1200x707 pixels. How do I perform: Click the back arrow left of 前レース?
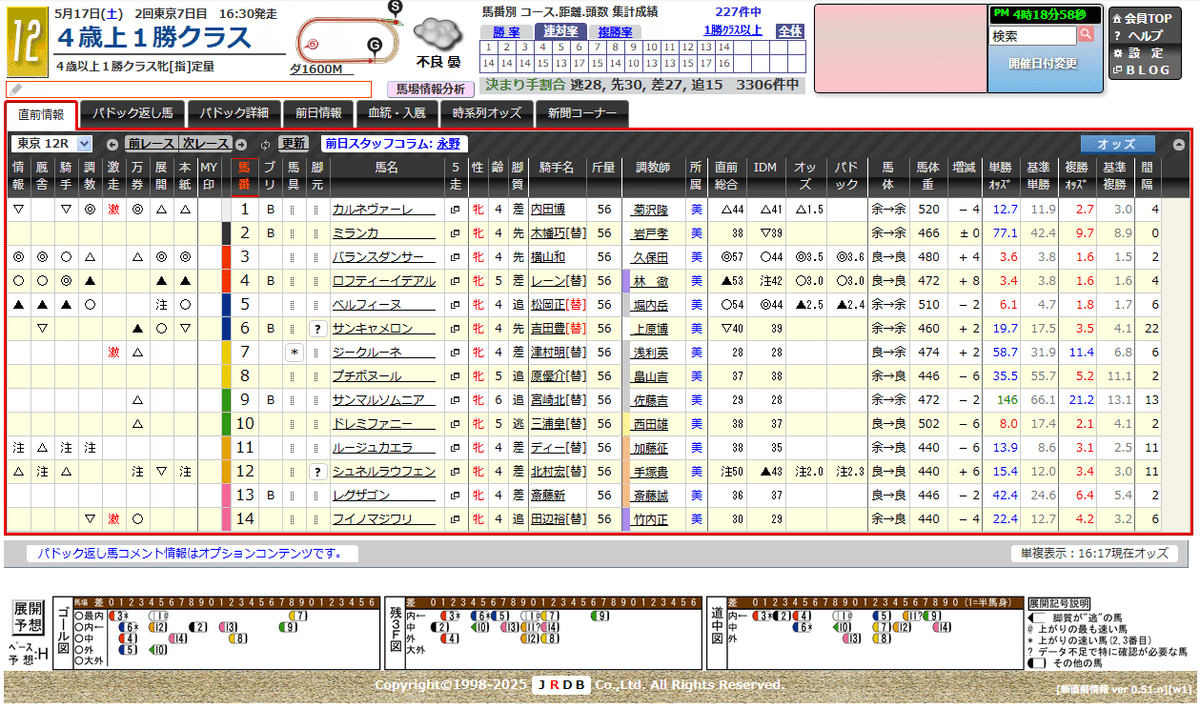(112, 142)
